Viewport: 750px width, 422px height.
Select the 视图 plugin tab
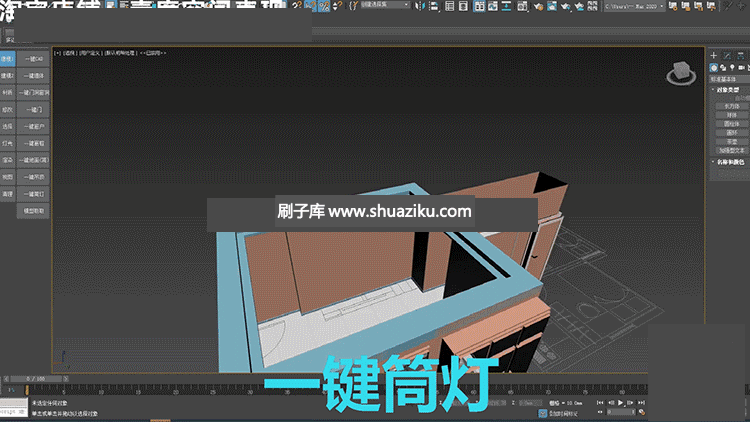[x=7, y=177]
